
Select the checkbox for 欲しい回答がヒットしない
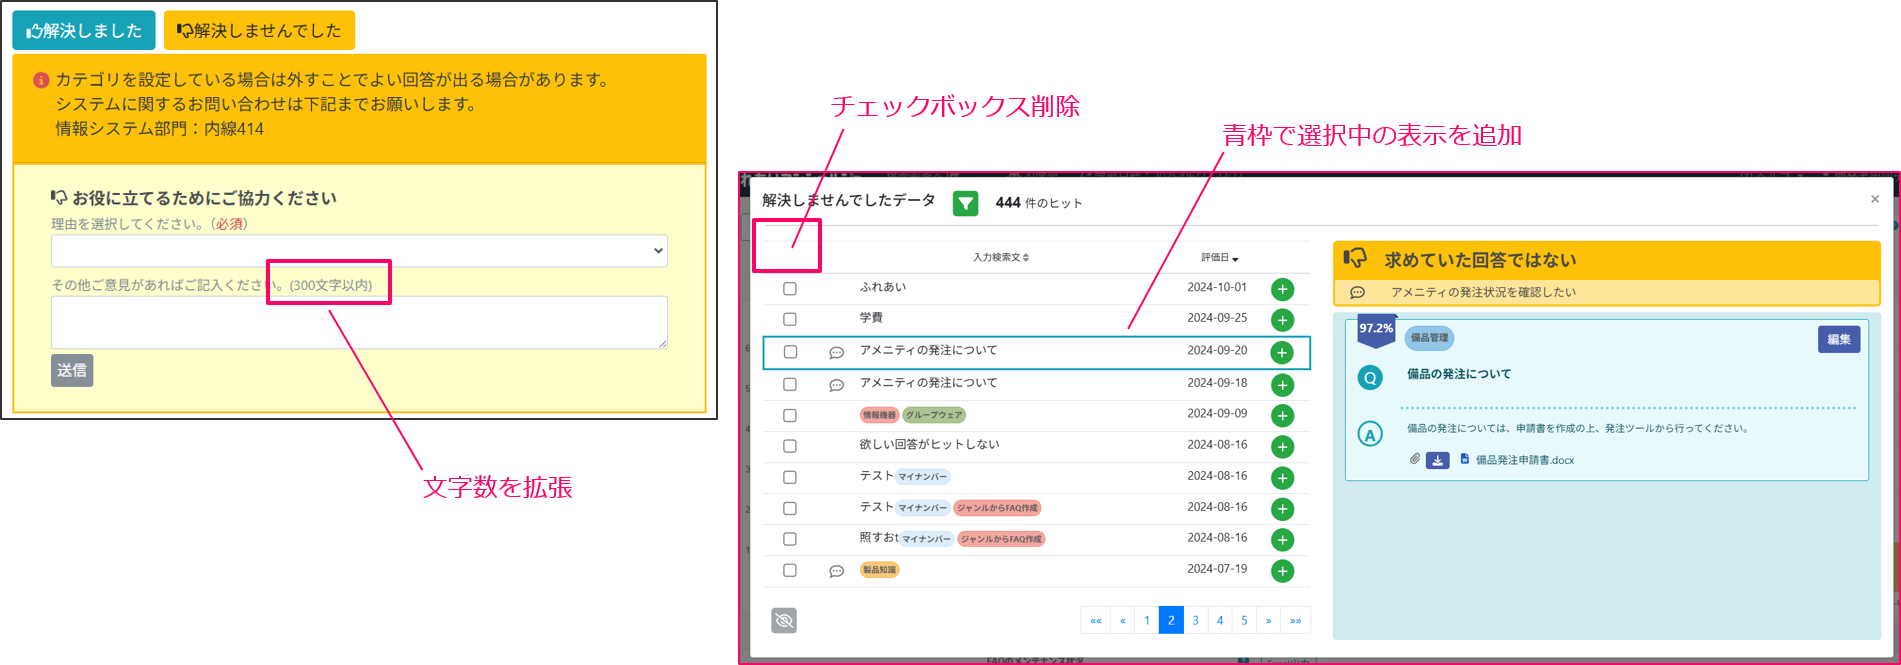point(790,447)
